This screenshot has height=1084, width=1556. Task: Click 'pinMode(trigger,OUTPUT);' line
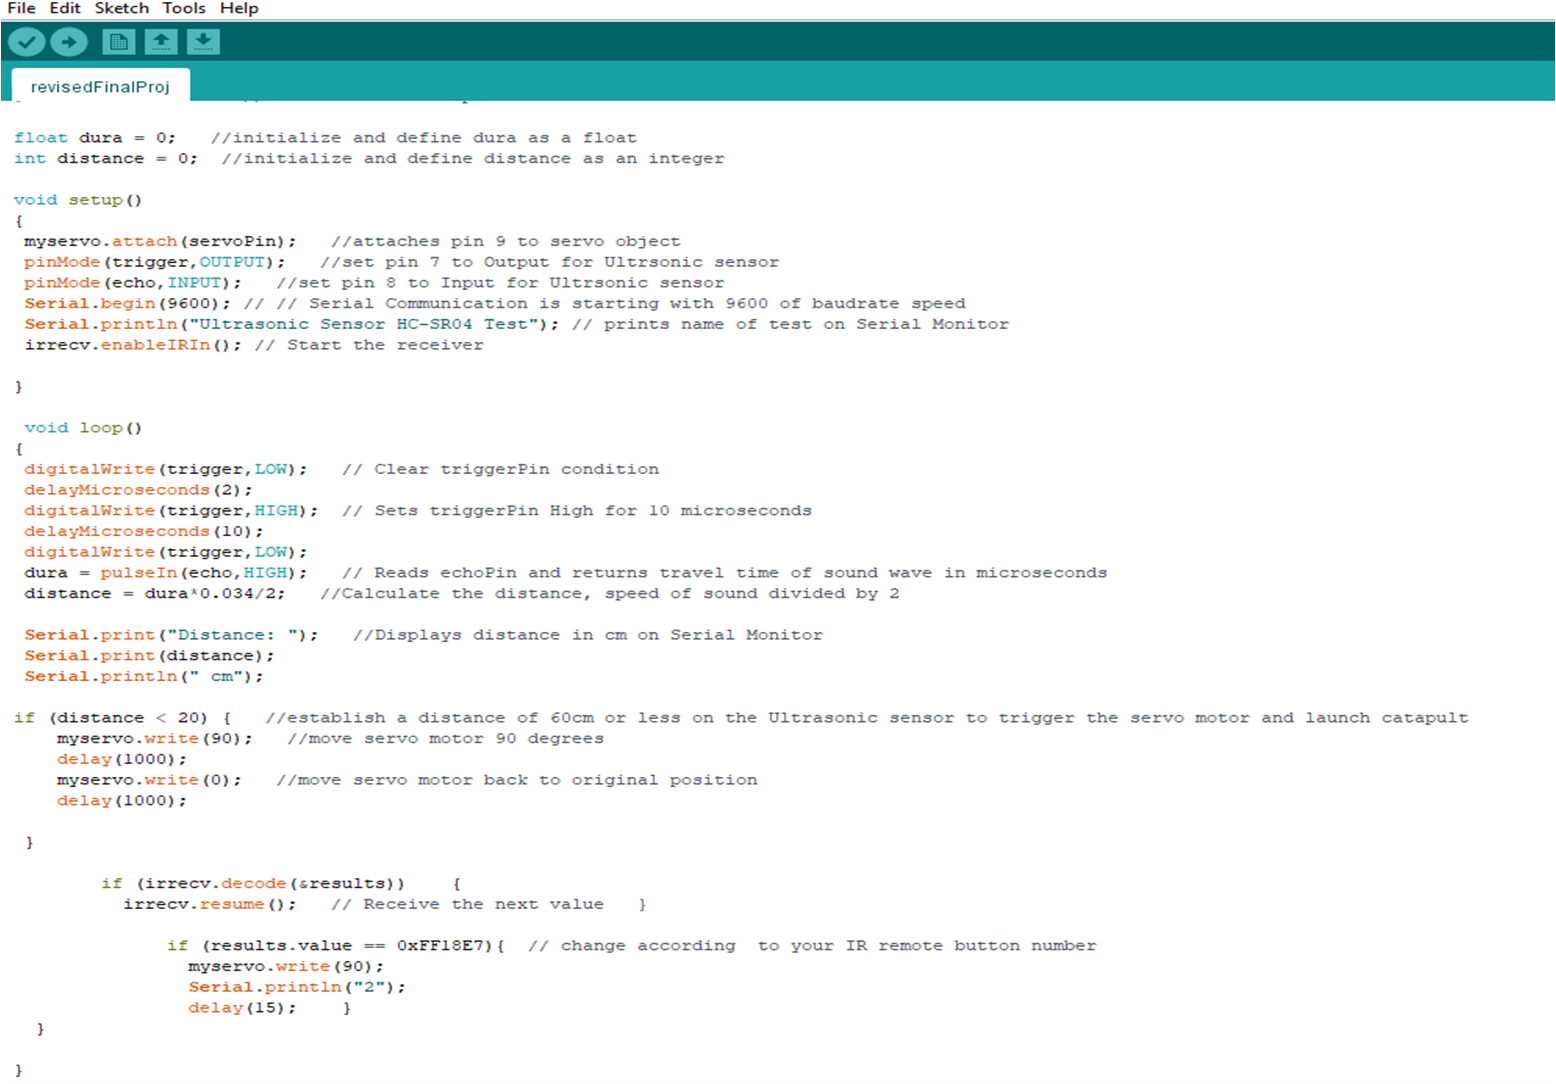pyautogui.click(x=154, y=262)
